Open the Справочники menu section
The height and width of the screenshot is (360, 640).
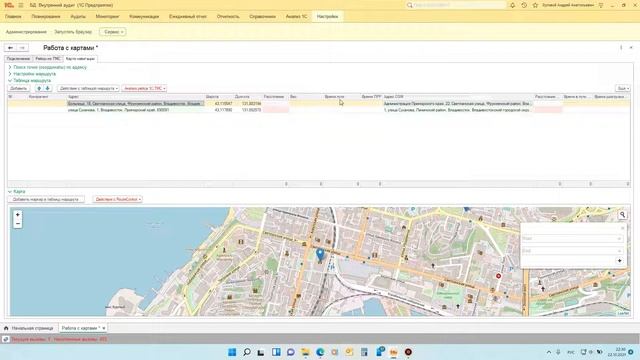[x=262, y=17]
